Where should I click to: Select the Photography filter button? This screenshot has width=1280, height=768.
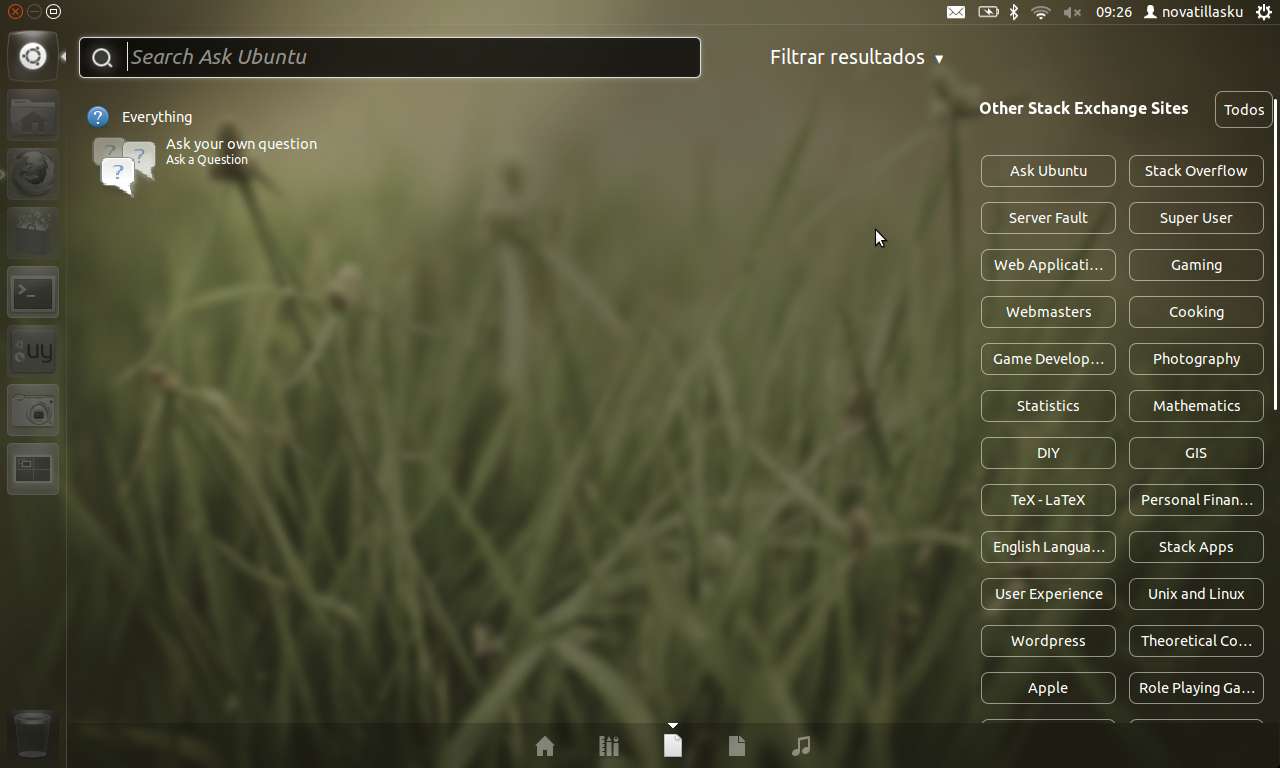1196,359
